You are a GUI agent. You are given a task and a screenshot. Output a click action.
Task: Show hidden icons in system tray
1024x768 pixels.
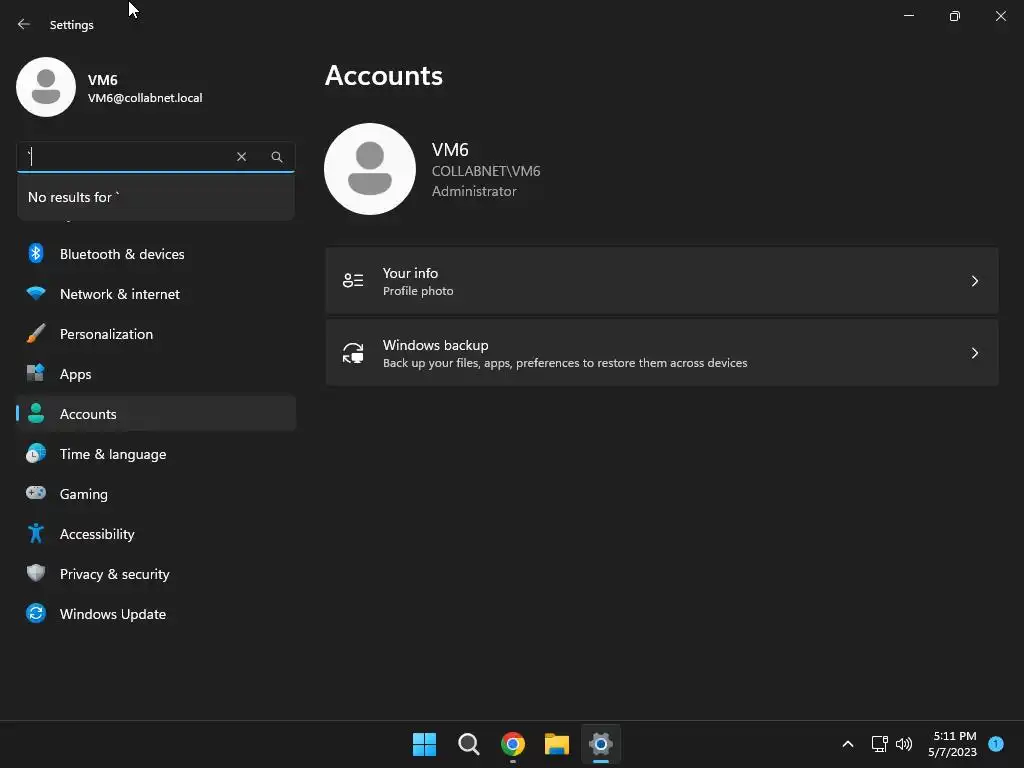tap(848, 744)
